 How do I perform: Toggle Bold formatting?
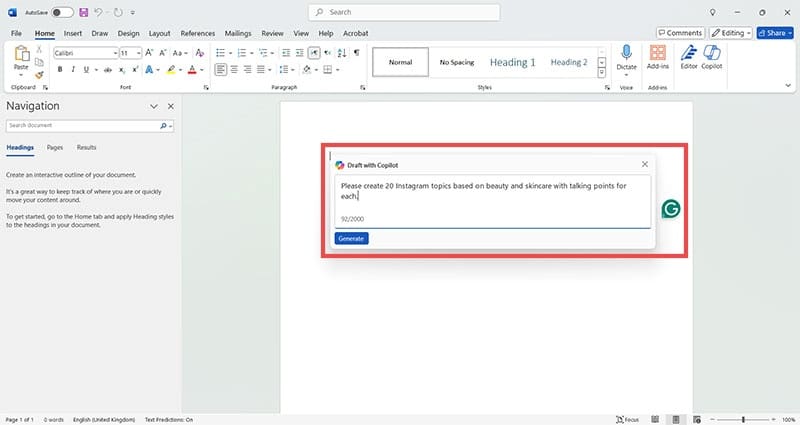(60, 69)
